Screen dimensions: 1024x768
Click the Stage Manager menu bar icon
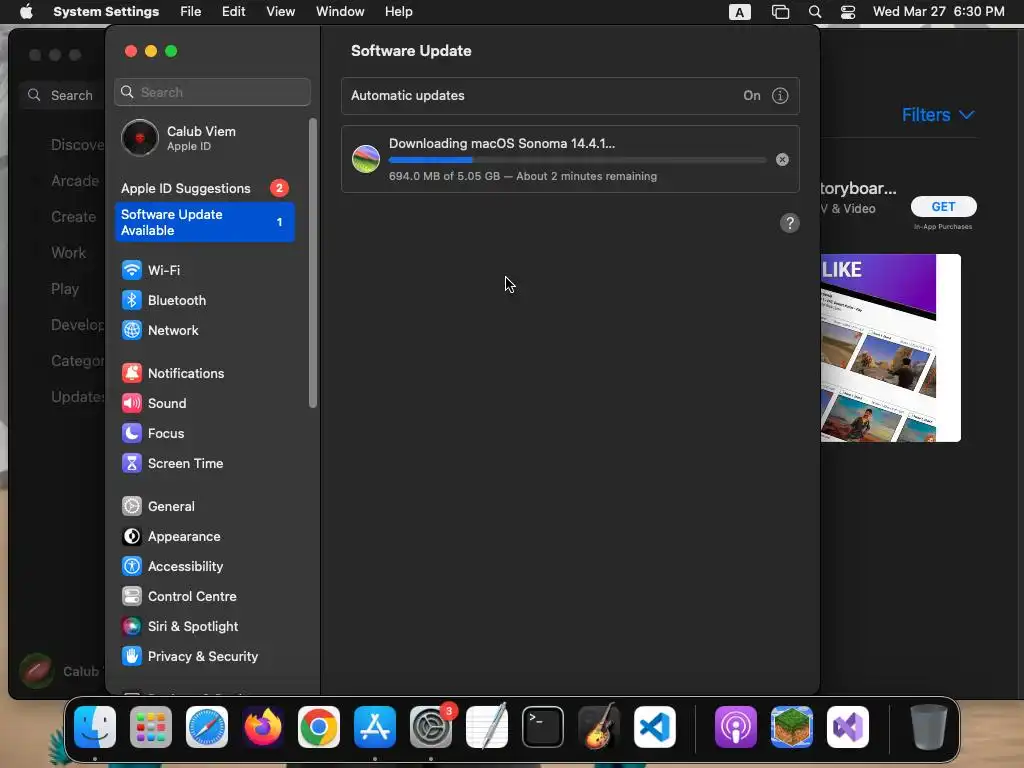(x=780, y=12)
